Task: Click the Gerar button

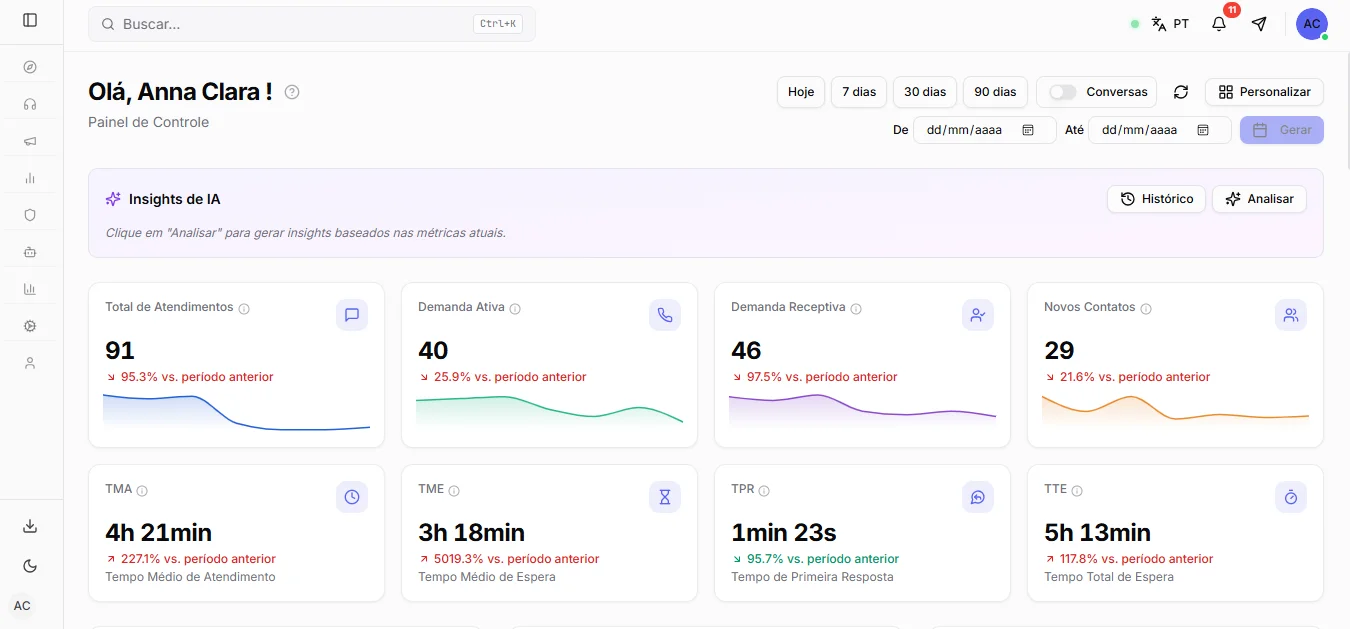Action: click(x=1282, y=130)
